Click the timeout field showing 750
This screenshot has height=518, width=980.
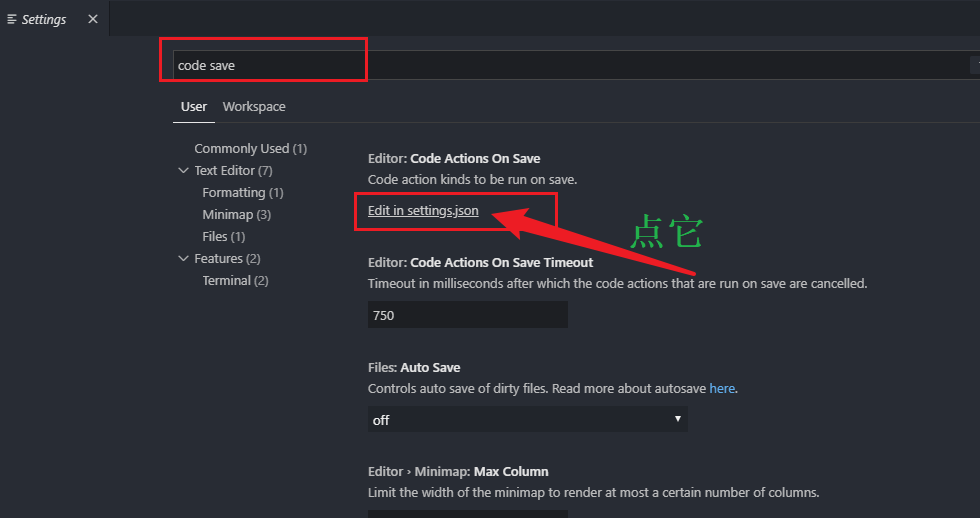click(467, 315)
